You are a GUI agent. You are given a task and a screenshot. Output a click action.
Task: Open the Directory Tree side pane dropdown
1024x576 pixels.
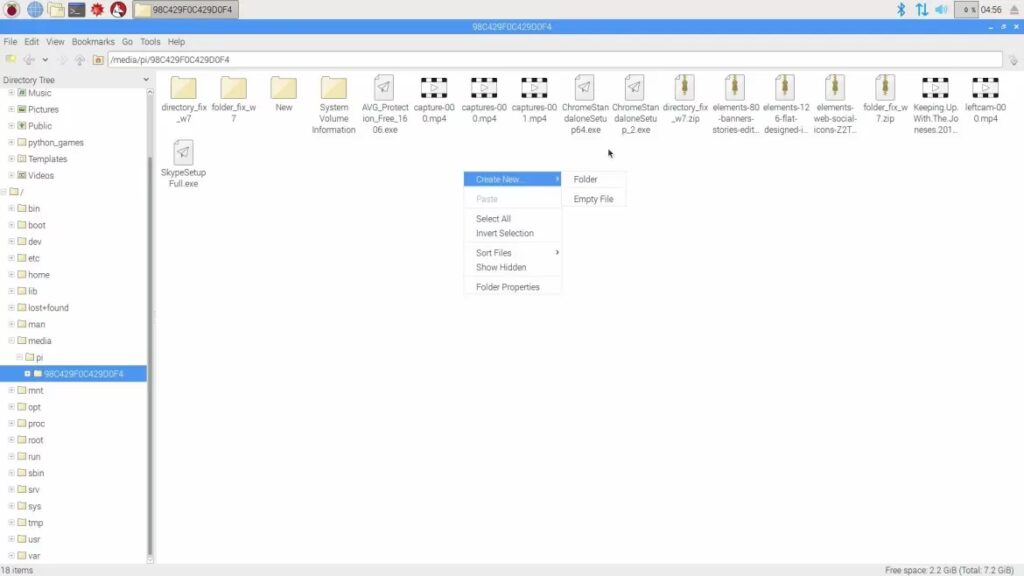pos(145,79)
